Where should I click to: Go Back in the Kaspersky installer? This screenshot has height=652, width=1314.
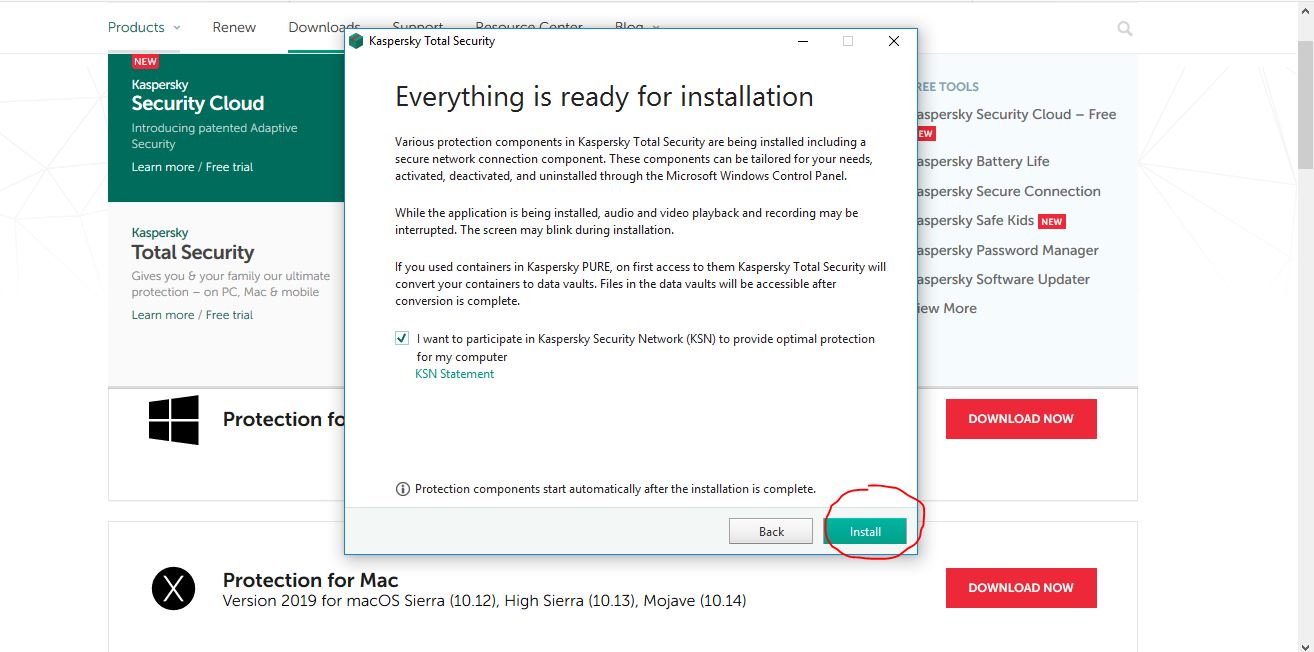coord(771,531)
